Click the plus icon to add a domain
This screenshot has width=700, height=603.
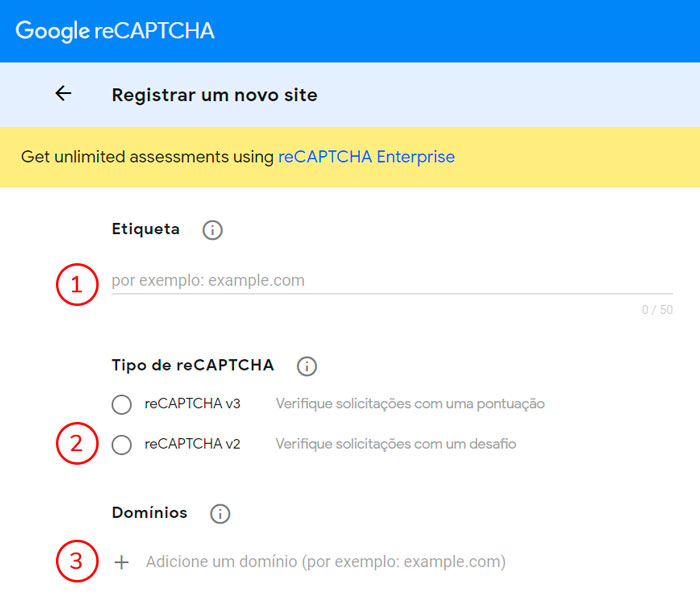121,562
